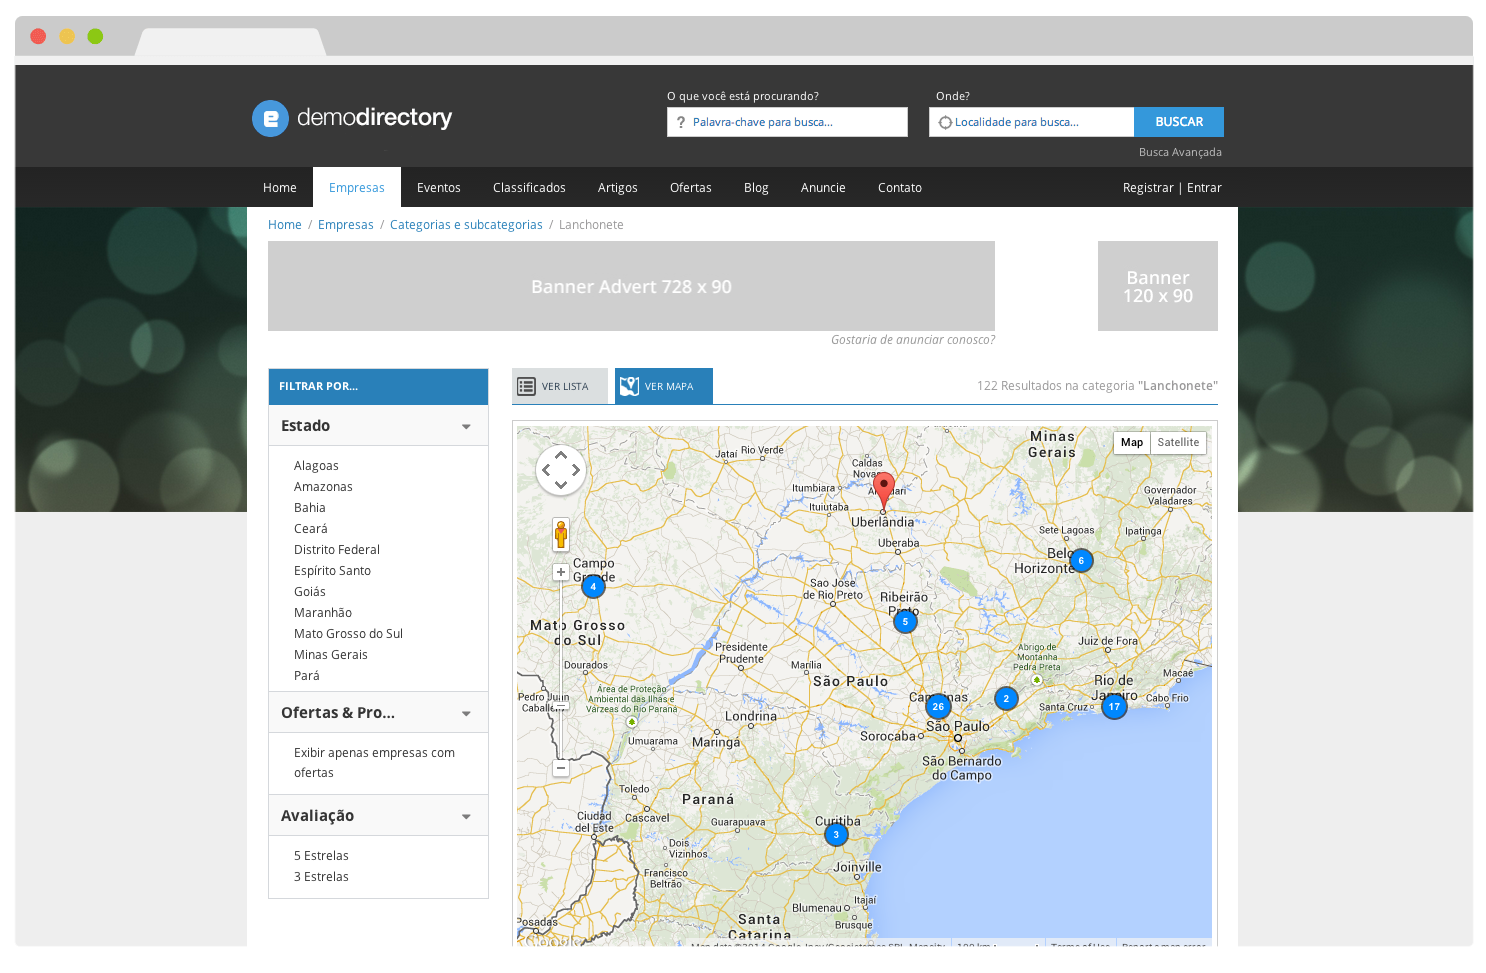
Task: Filter by state Ceará
Action: point(311,529)
